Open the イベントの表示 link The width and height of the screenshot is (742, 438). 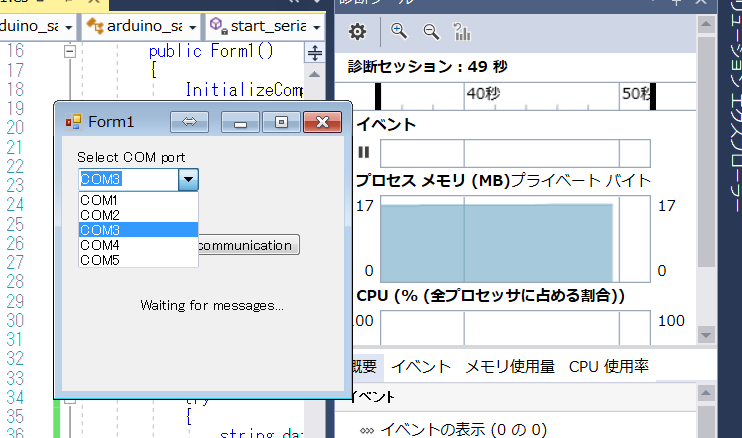tap(463, 429)
